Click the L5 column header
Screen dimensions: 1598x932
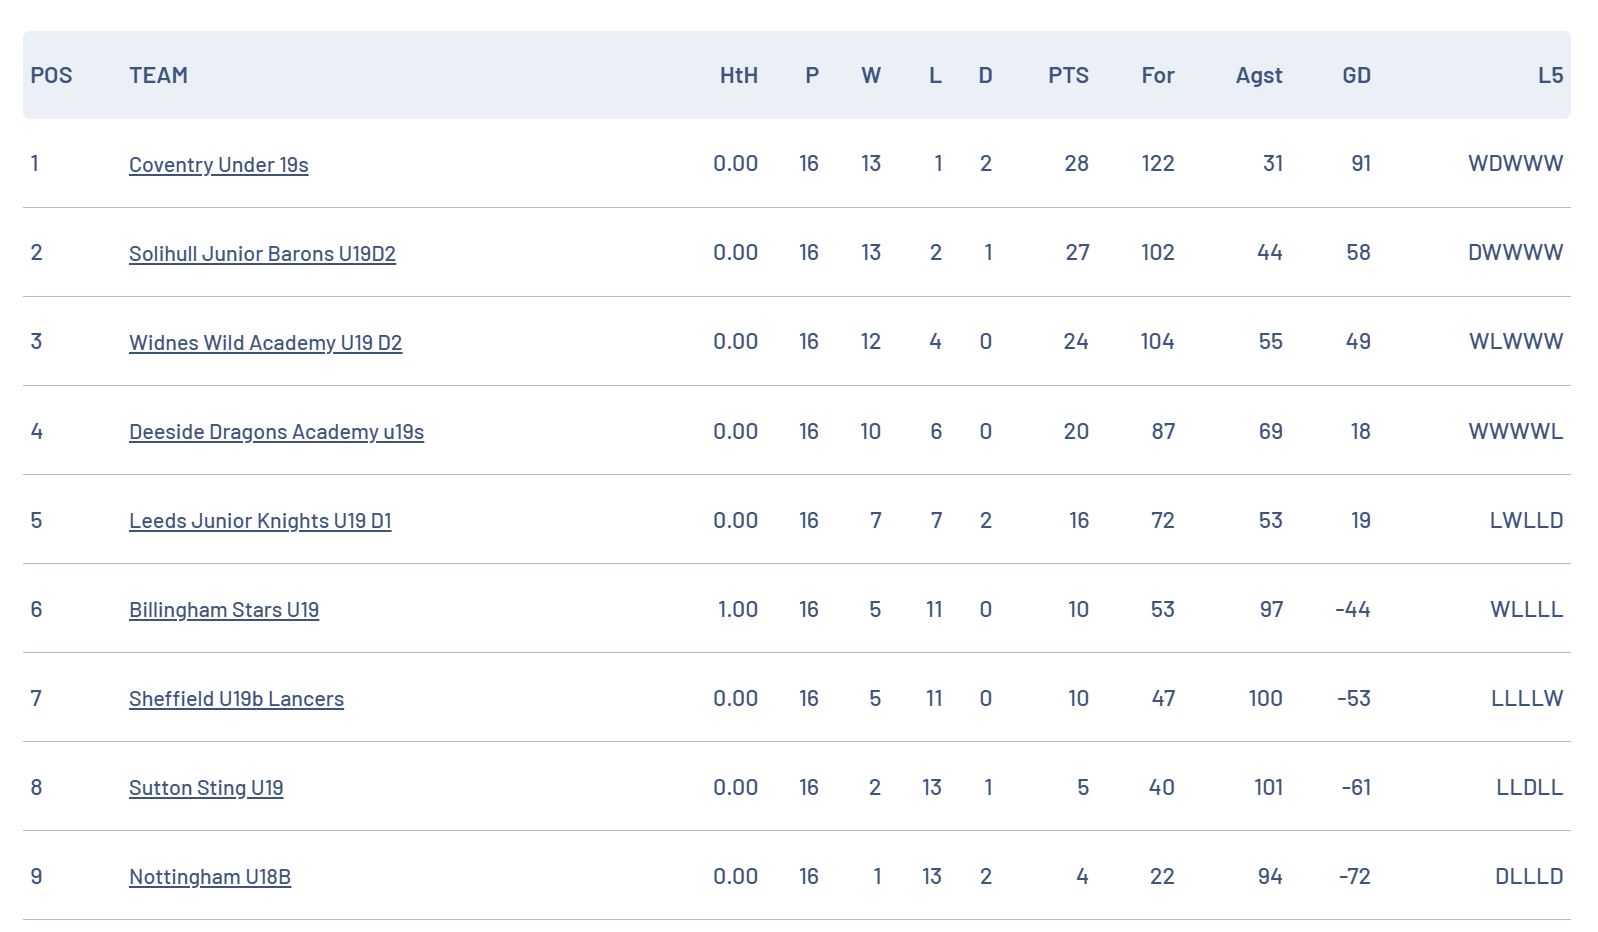1550,75
